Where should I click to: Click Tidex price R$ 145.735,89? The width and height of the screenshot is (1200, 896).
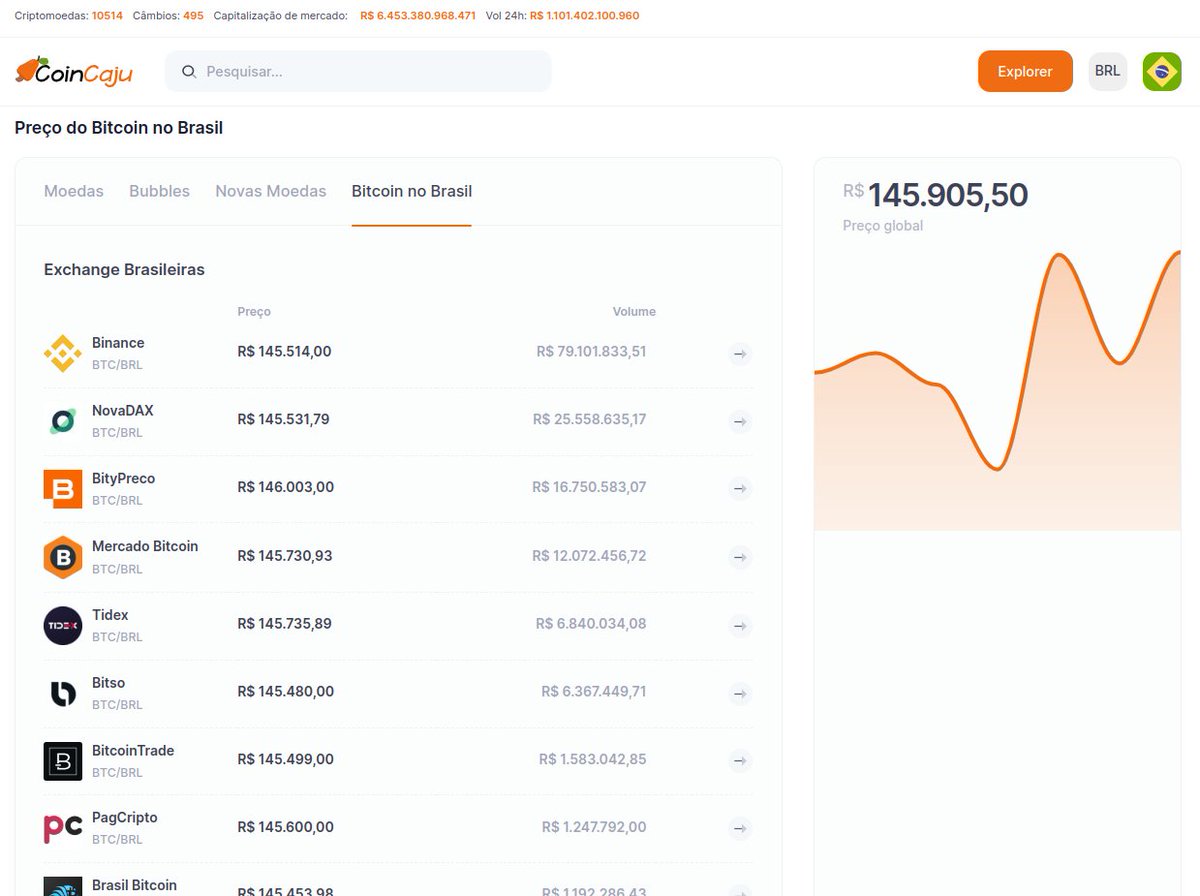click(x=284, y=624)
